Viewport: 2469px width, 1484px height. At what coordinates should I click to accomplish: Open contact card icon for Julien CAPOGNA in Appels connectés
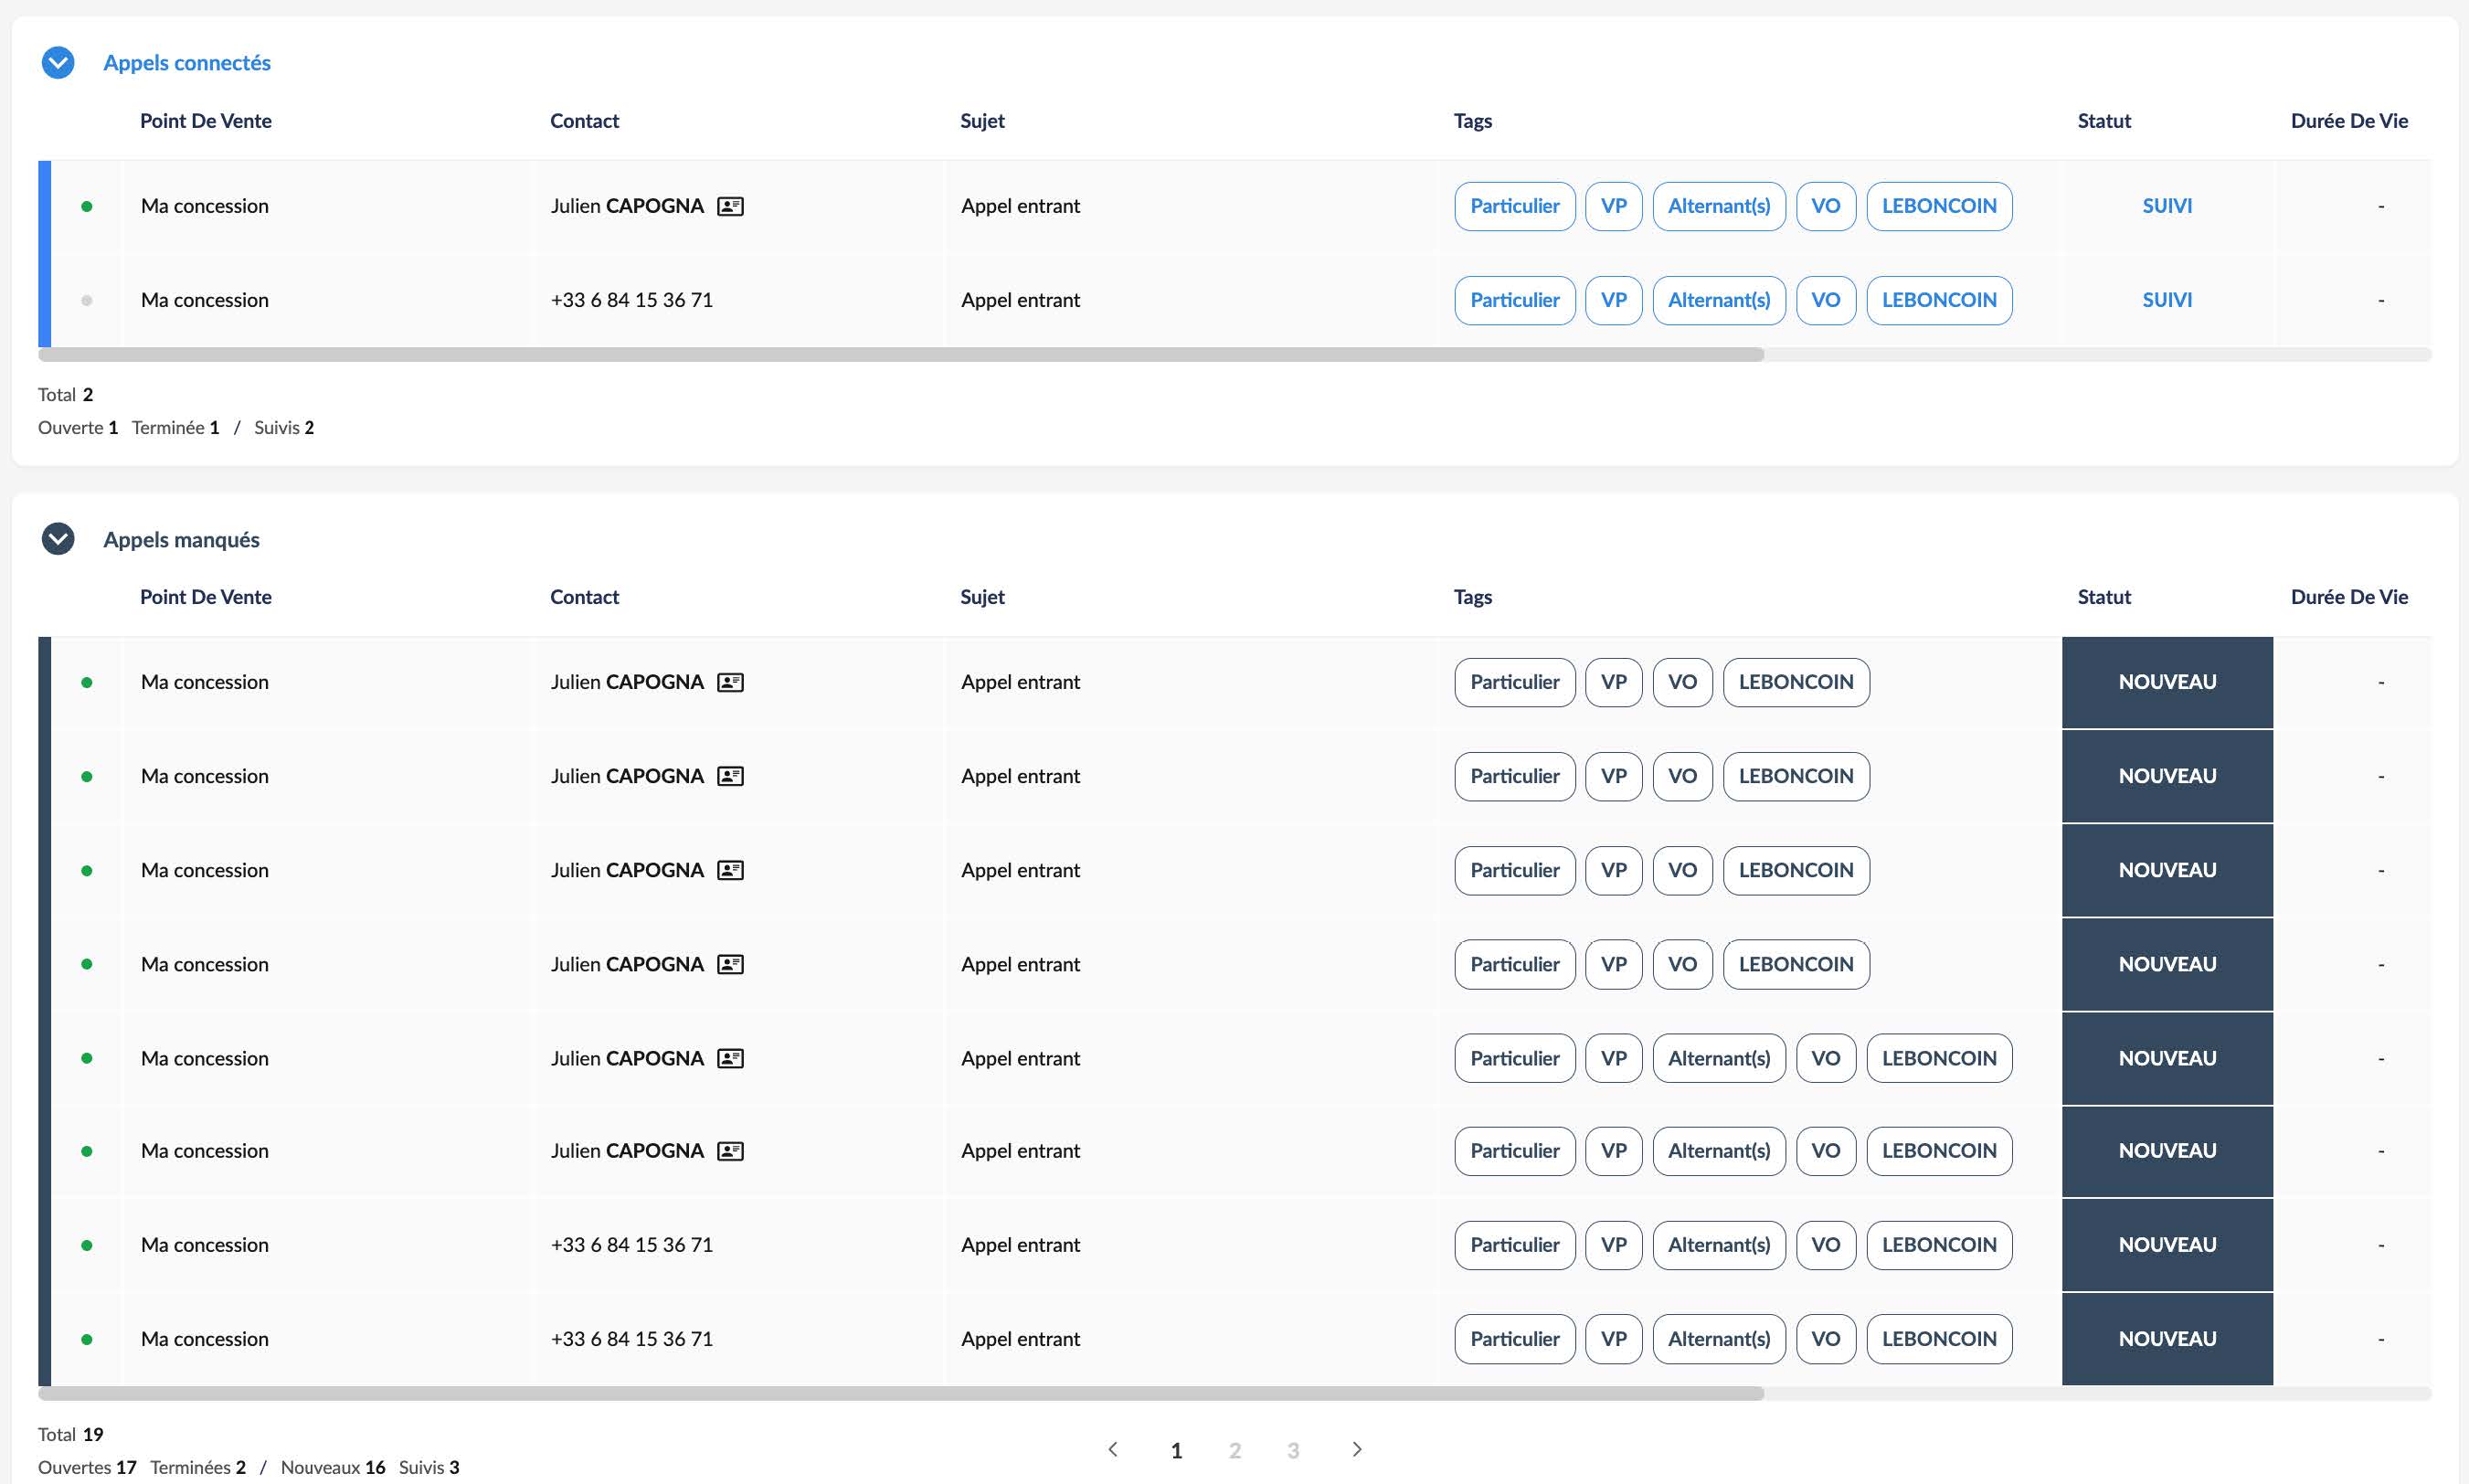click(x=730, y=206)
